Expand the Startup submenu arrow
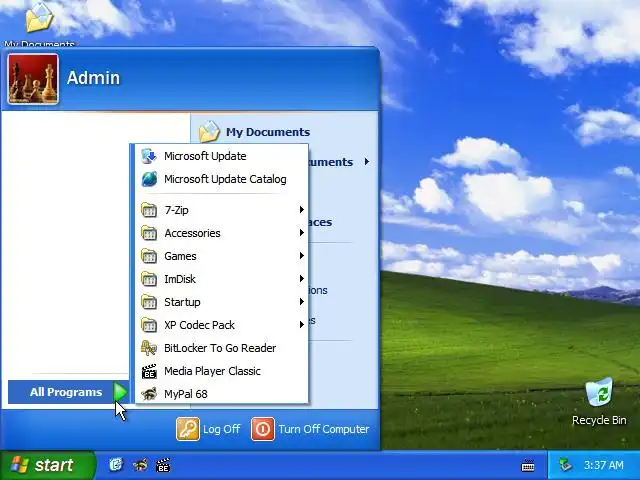The width and height of the screenshot is (640, 480). (302, 302)
